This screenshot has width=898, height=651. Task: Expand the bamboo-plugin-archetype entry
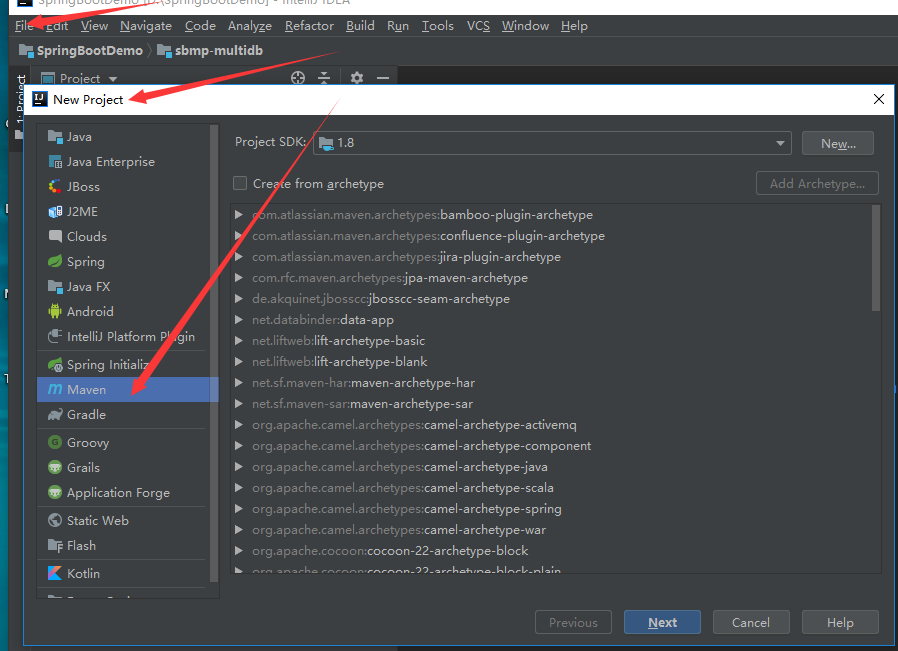pyautogui.click(x=239, y=215)
